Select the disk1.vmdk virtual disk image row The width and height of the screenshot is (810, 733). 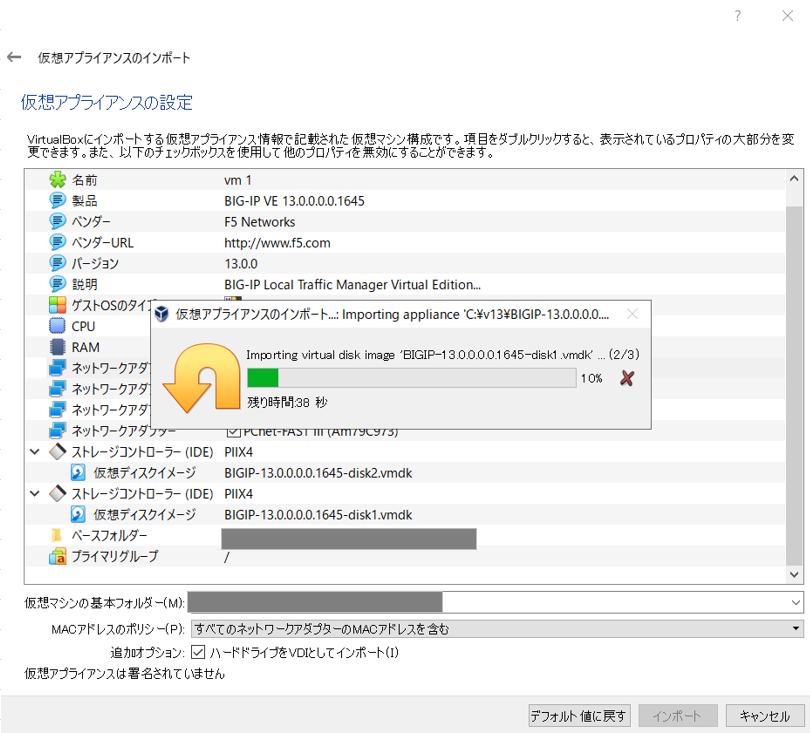click(318, 515)
